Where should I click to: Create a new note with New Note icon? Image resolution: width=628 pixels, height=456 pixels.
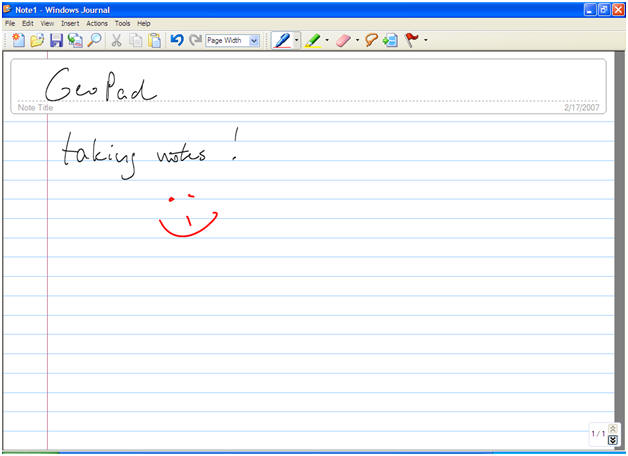point(18,41)
